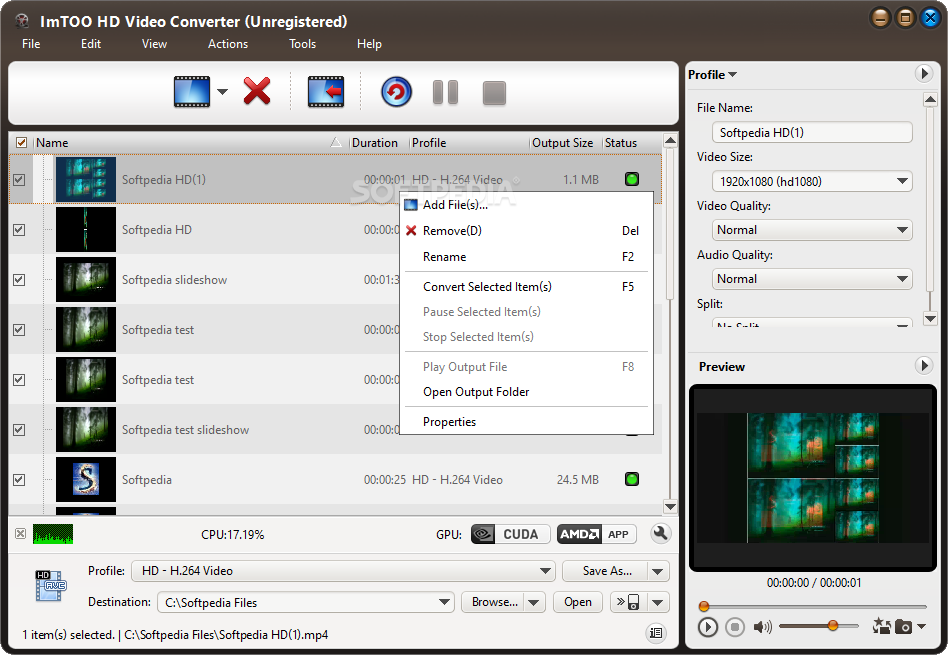This screenshot has height=655, width=948.
Task: Click the Add Output Profile icon
Action: pos(326,92)
